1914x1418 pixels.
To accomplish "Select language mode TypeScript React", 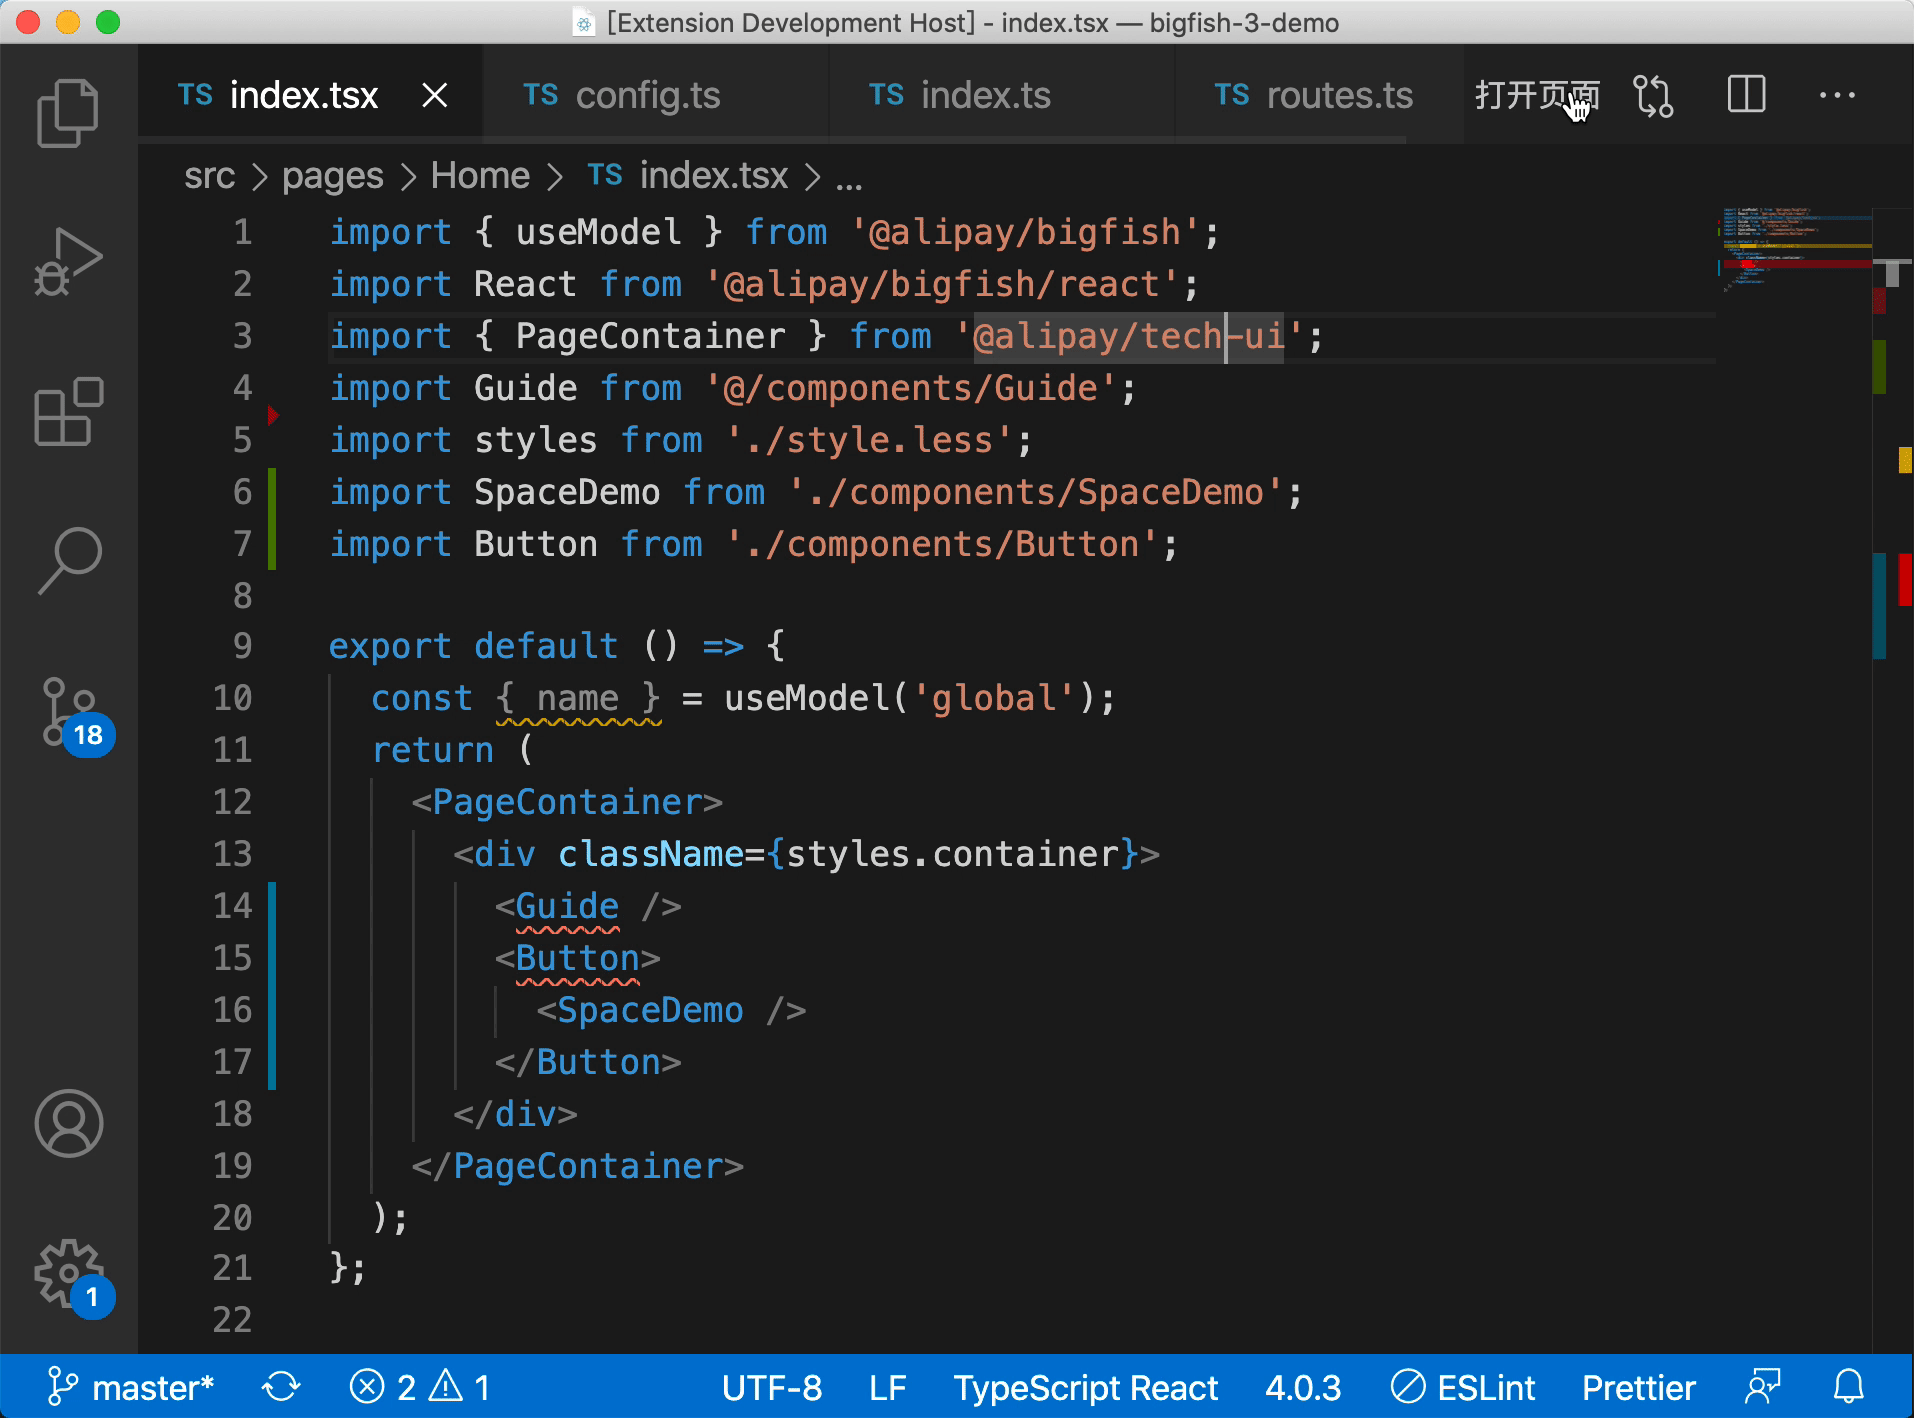I will click(1085, 1387).
